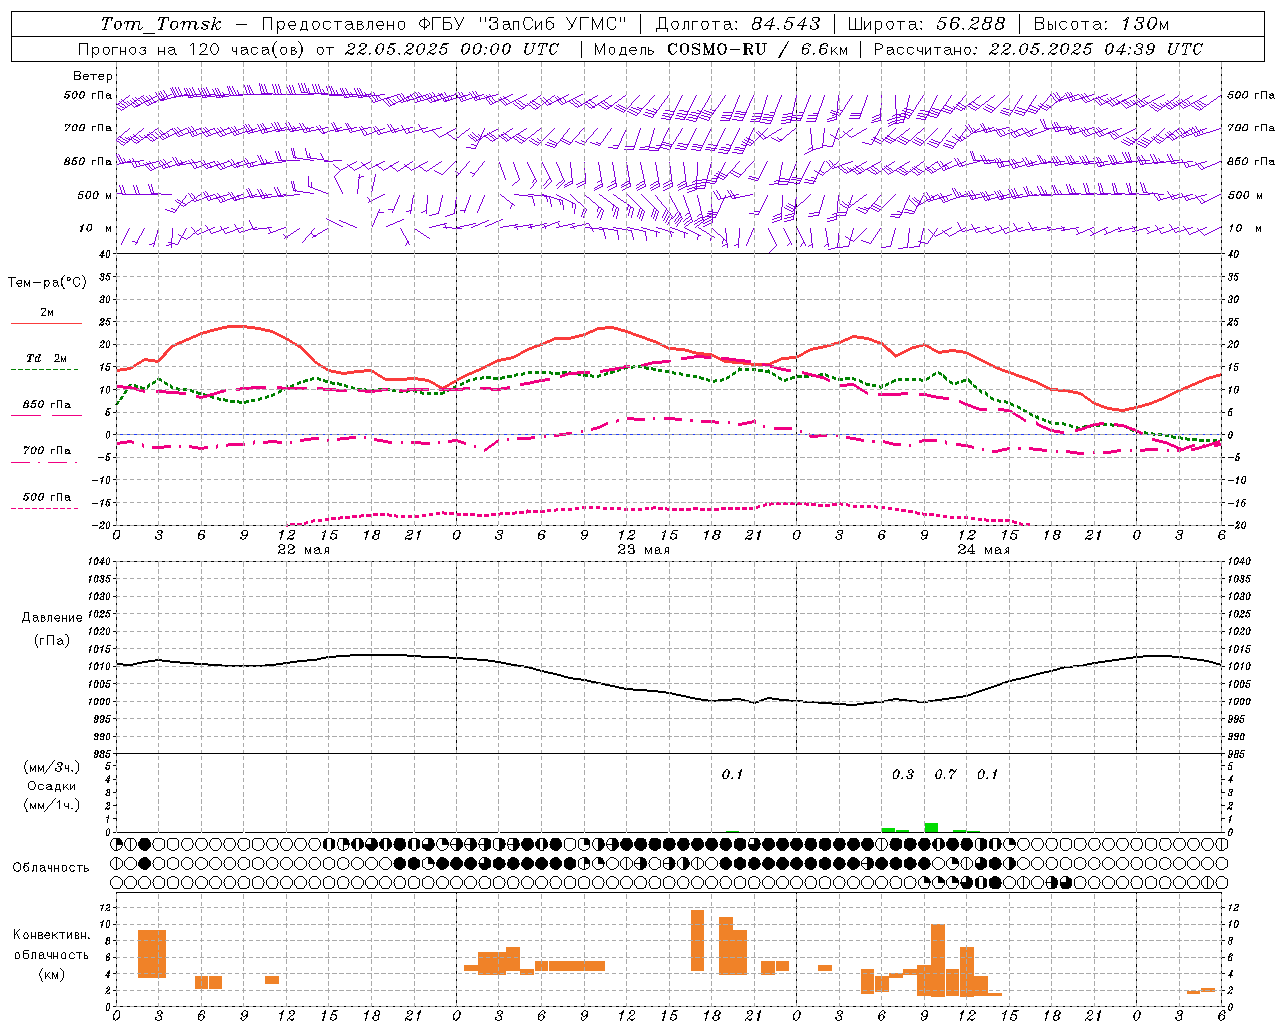The width and height of the screenshot is (1280, 1024).
Task: Click the red line sample under "2м" legend
Action: click(46, 324)
